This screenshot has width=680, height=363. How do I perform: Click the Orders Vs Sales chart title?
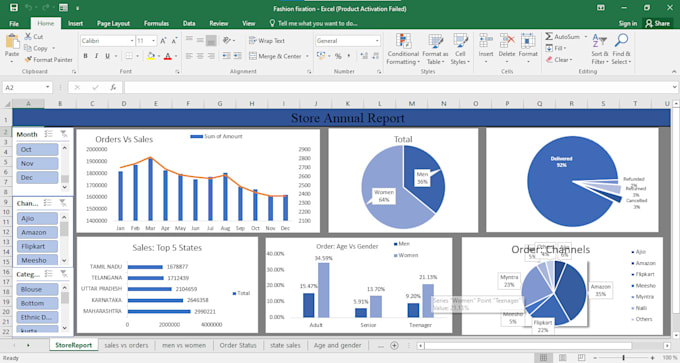(124, 139)
